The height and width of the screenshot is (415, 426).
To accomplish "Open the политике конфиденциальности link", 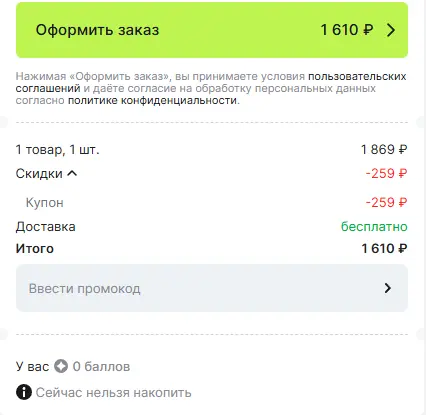I will pos(153,100).
